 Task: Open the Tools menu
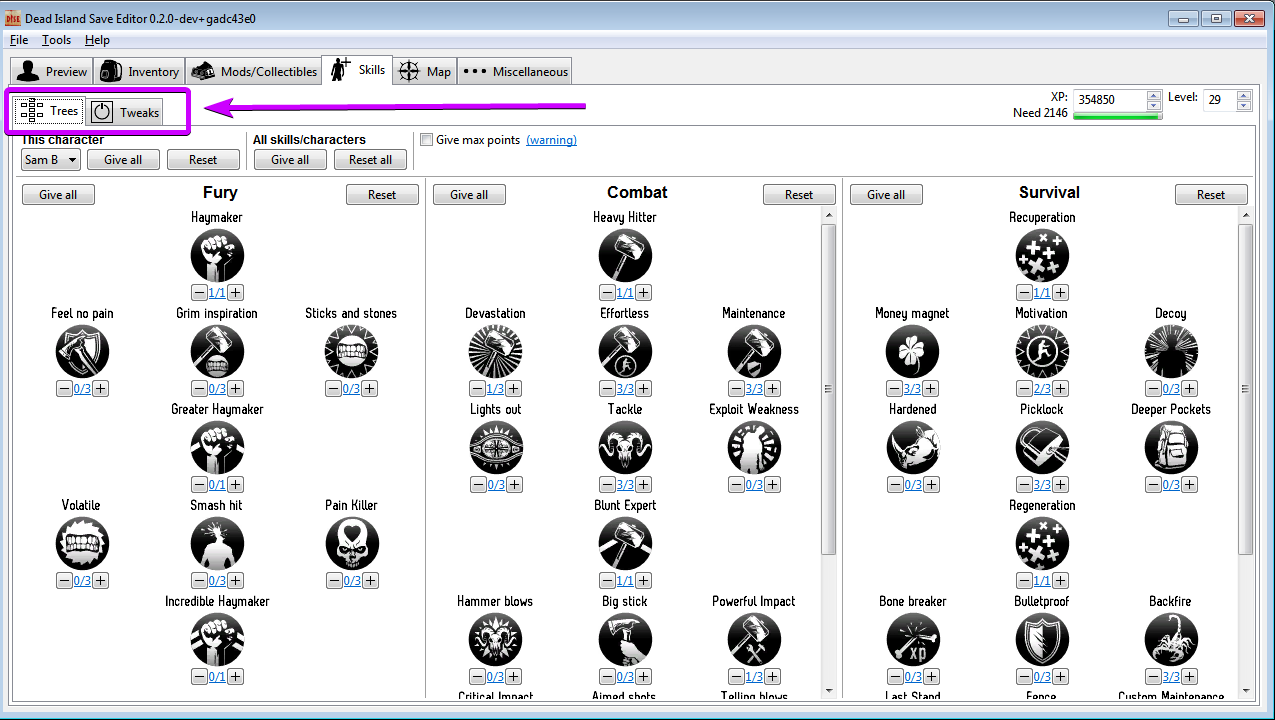[57, 40]
